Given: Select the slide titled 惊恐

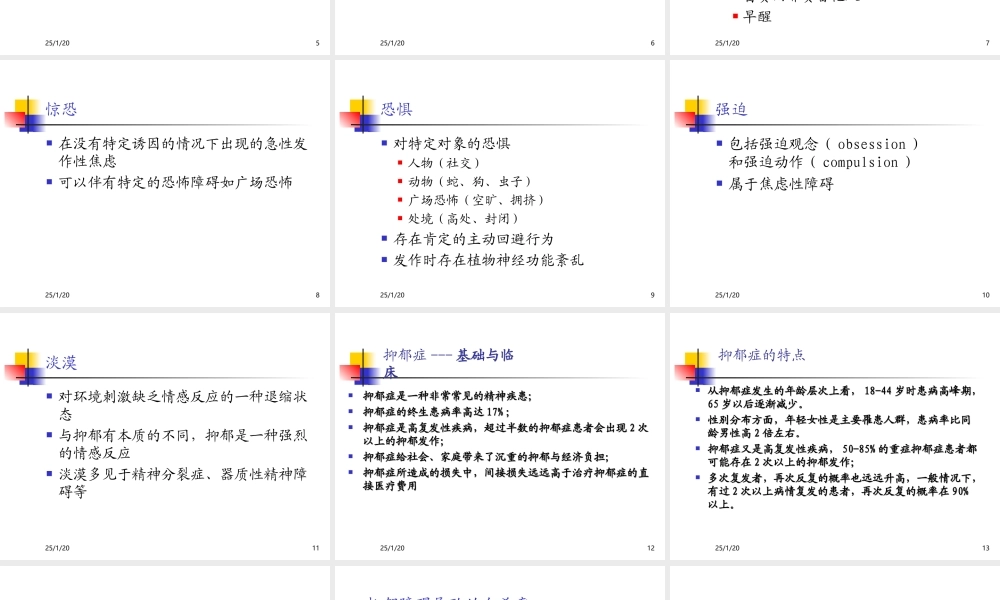Looking at the screenshot, I should [165, 184].
